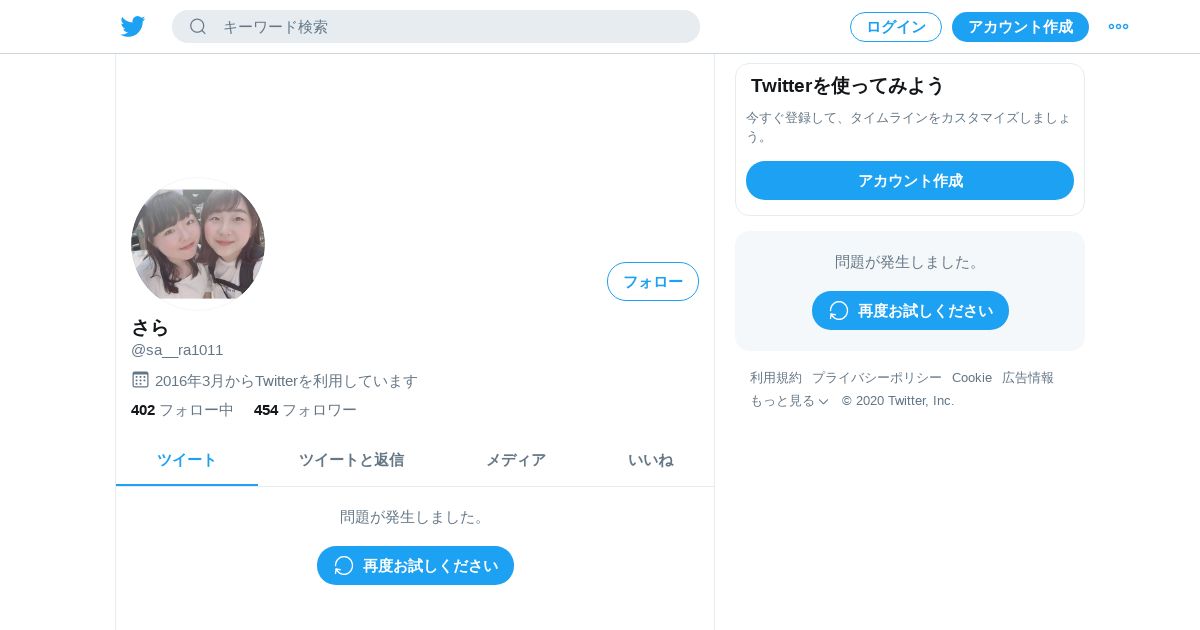This screenshot has width=1200, height=630.
Task: Click the sidebar 再度お試しください retry button
Action: point(910,310)
